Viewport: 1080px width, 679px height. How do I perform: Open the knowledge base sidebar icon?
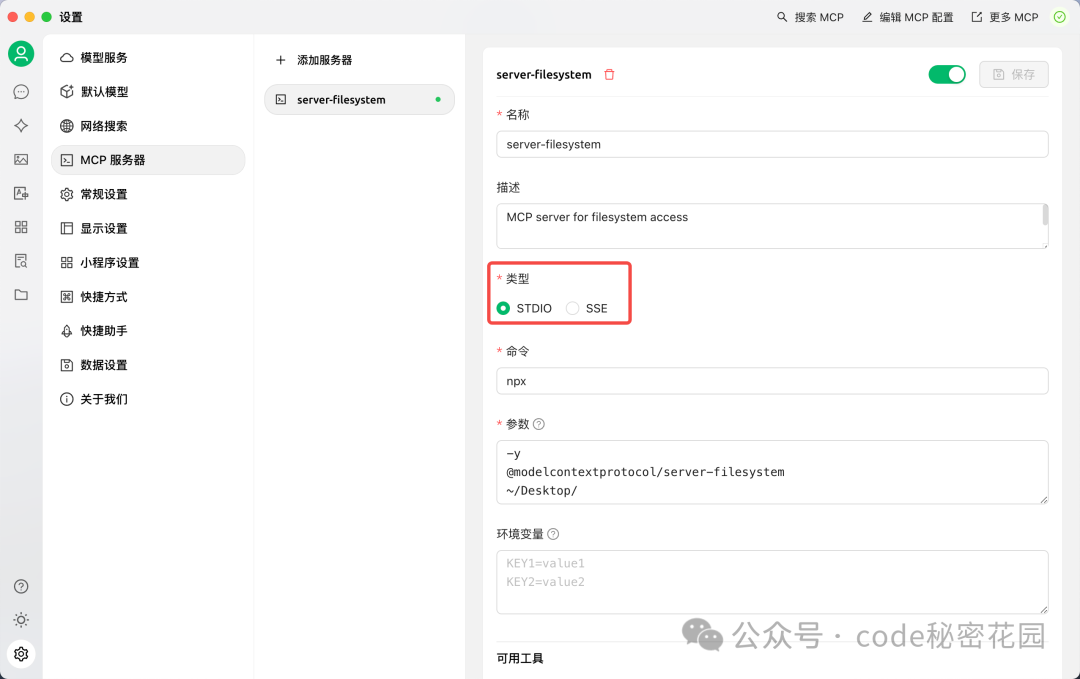point(21,261)
